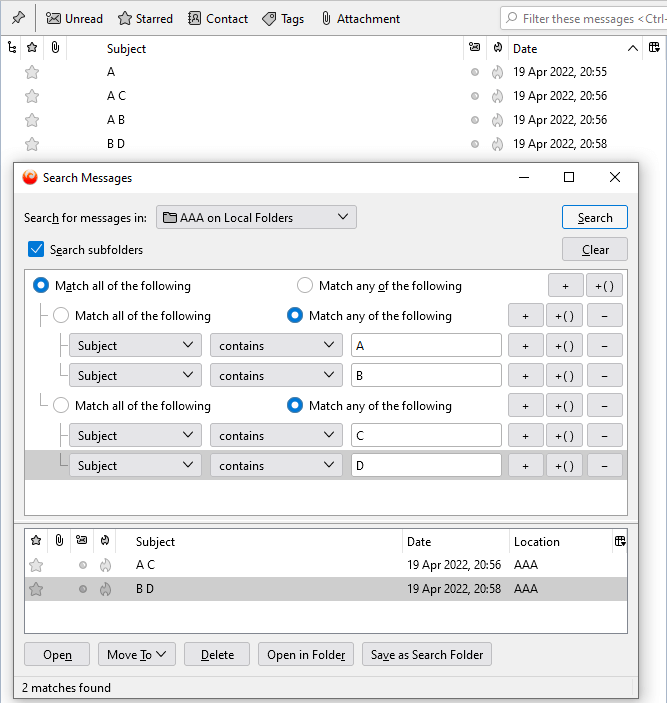Click the pin icon in quick filter bar
This screenshot has width=667, height=703.
18,18
